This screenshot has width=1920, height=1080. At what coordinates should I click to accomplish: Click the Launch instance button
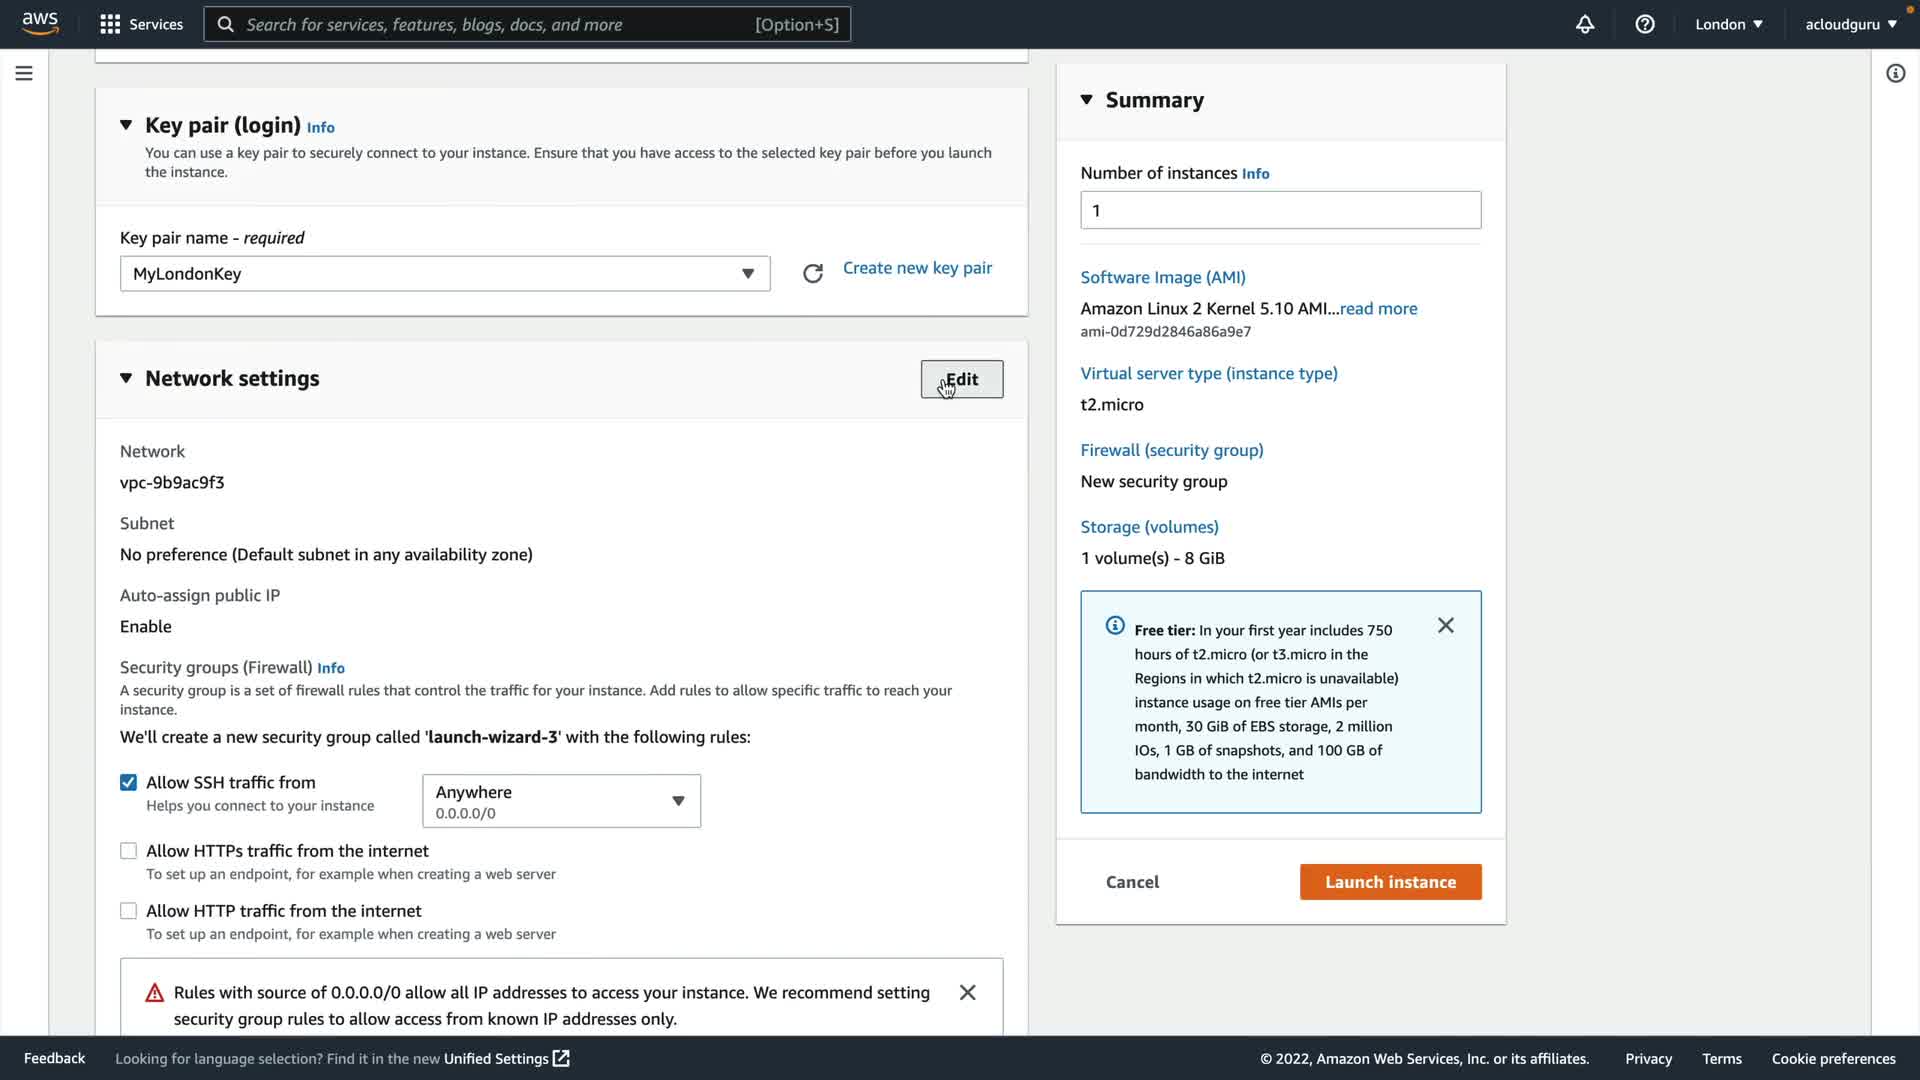[x=1390, y=882]
